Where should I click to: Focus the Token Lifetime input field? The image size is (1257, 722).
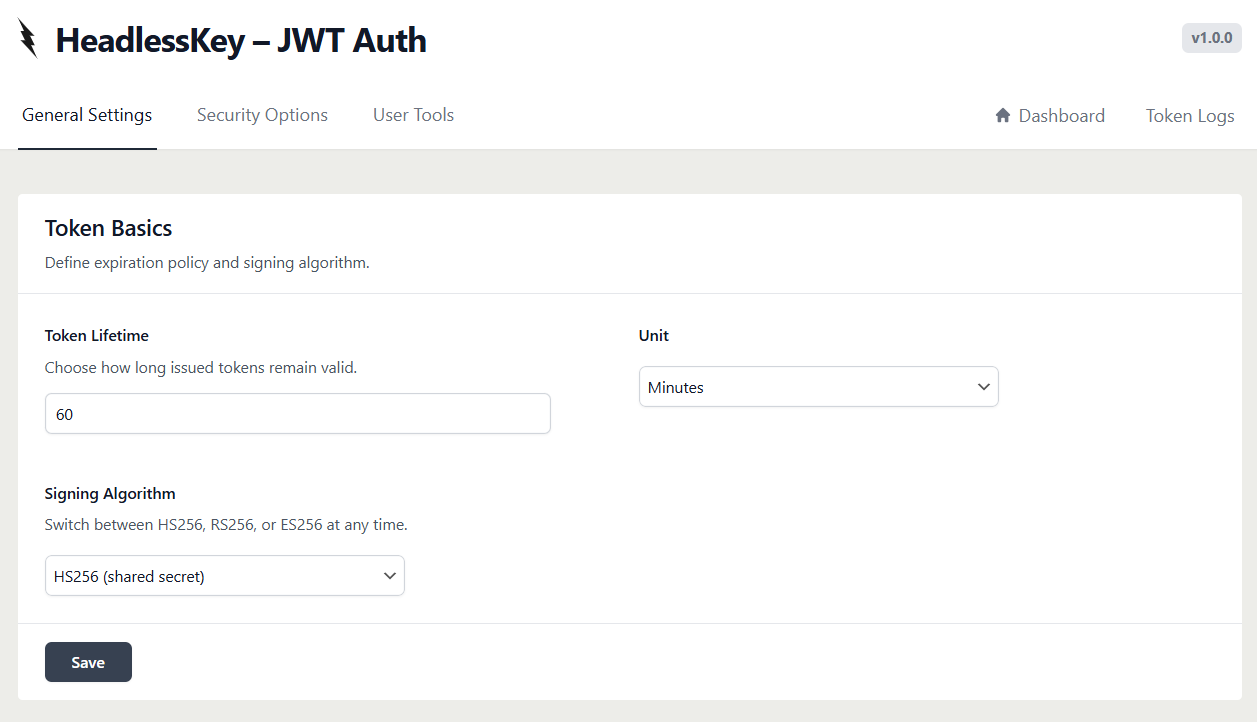click(x=297, y=414)
